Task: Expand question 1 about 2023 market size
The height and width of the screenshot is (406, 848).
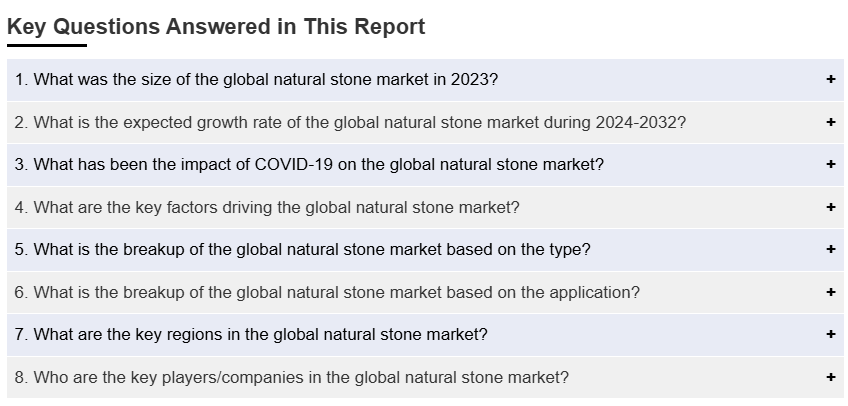Action: tap(256, 80)
